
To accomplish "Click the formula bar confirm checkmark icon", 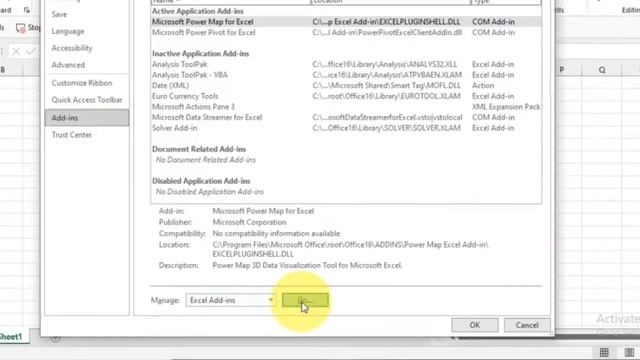I will coord(31,51).
